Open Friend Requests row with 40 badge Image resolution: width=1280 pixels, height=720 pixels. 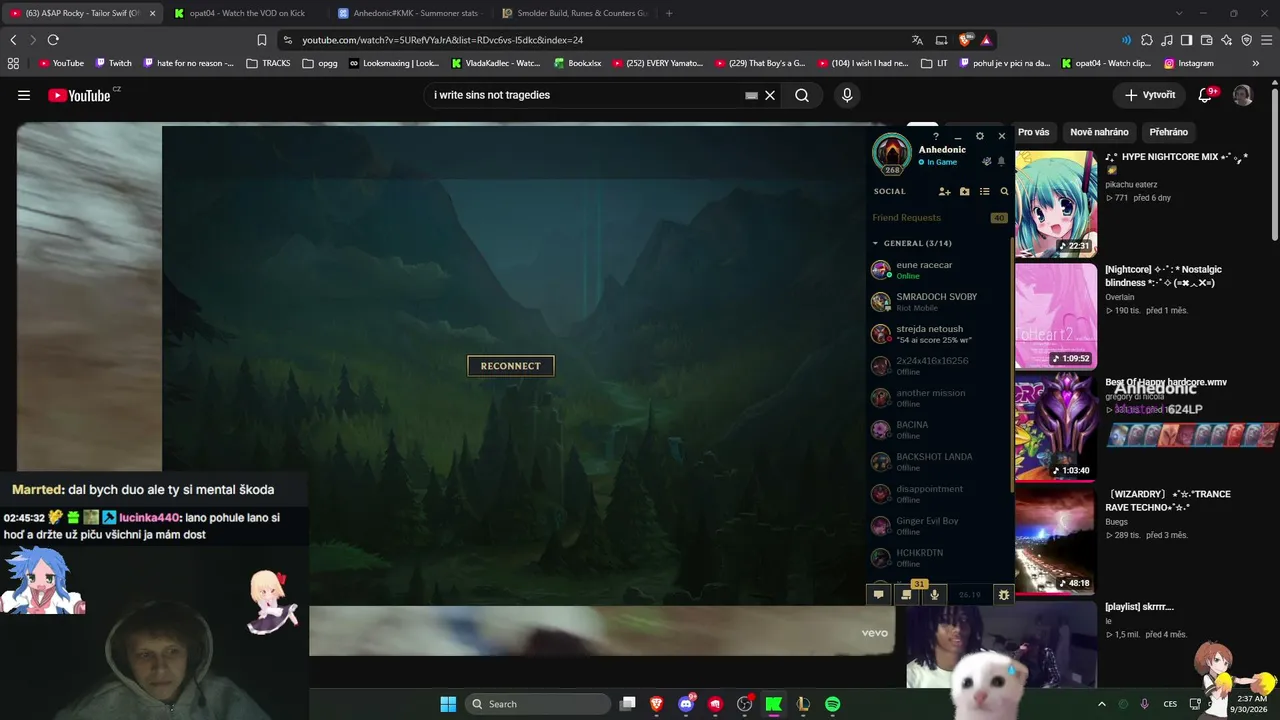[940, 217]
